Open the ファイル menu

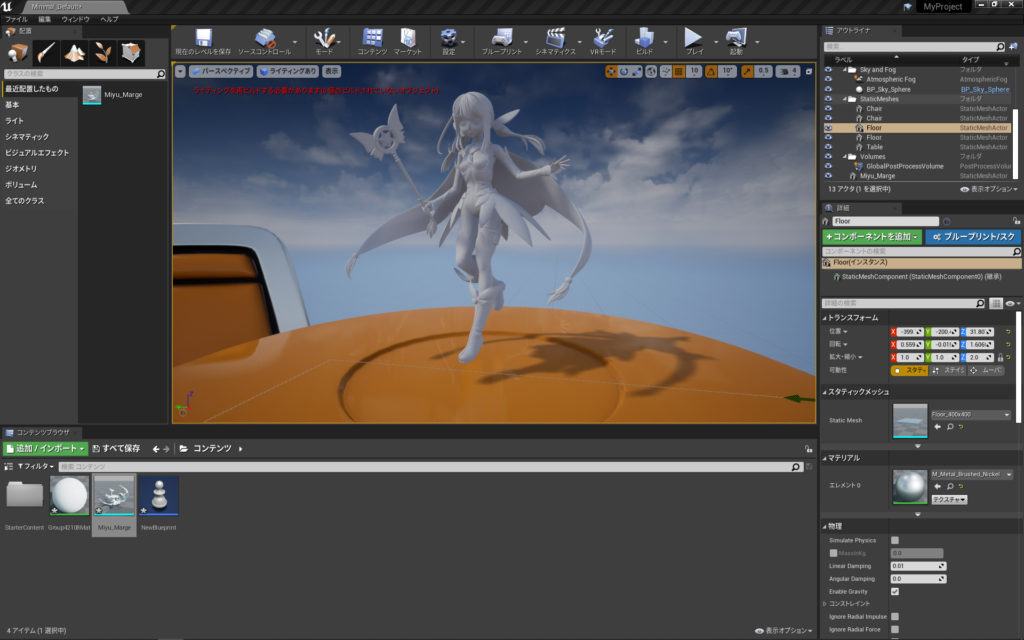pyautogui.click(x=16, y=19)
